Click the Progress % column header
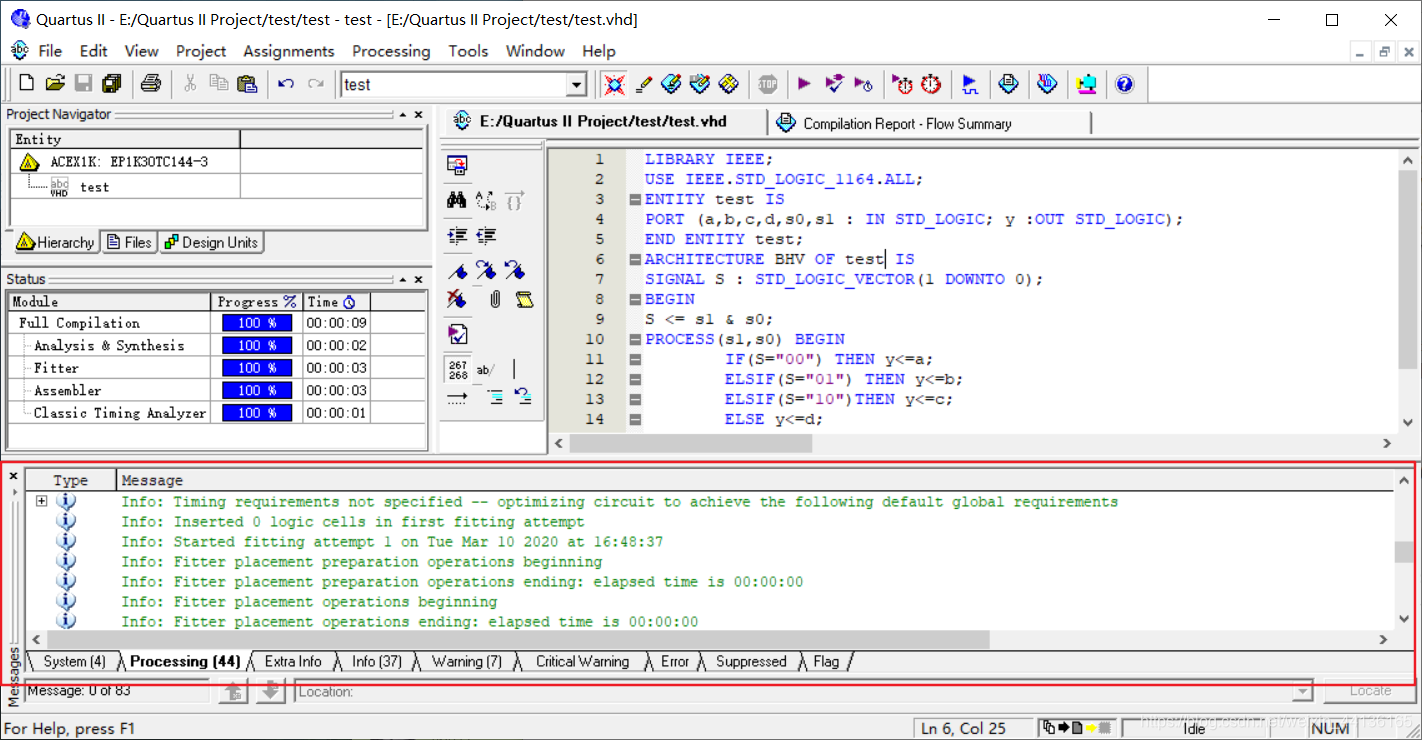Image resolution: width=1422 pixels, height=740 pixels. pyautogui.click(x=257, y=301)
